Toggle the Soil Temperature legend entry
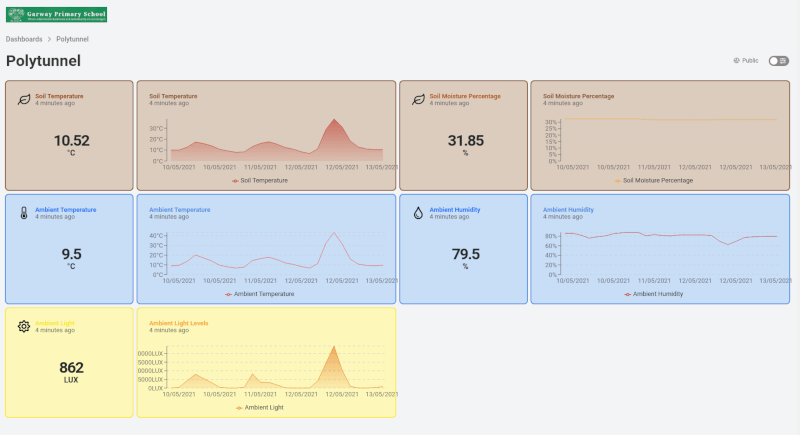This screenshot has width=800, height=435. click(x=260, y=181)
